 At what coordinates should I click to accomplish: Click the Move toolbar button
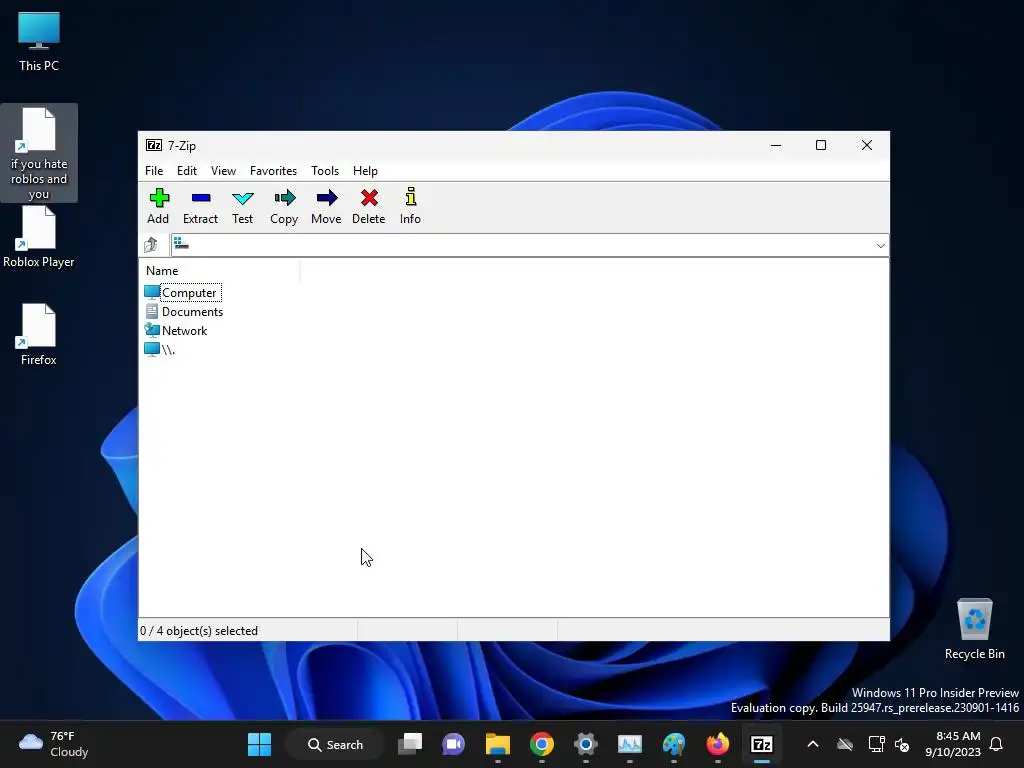pyautogui.click(x=326, y=206)
